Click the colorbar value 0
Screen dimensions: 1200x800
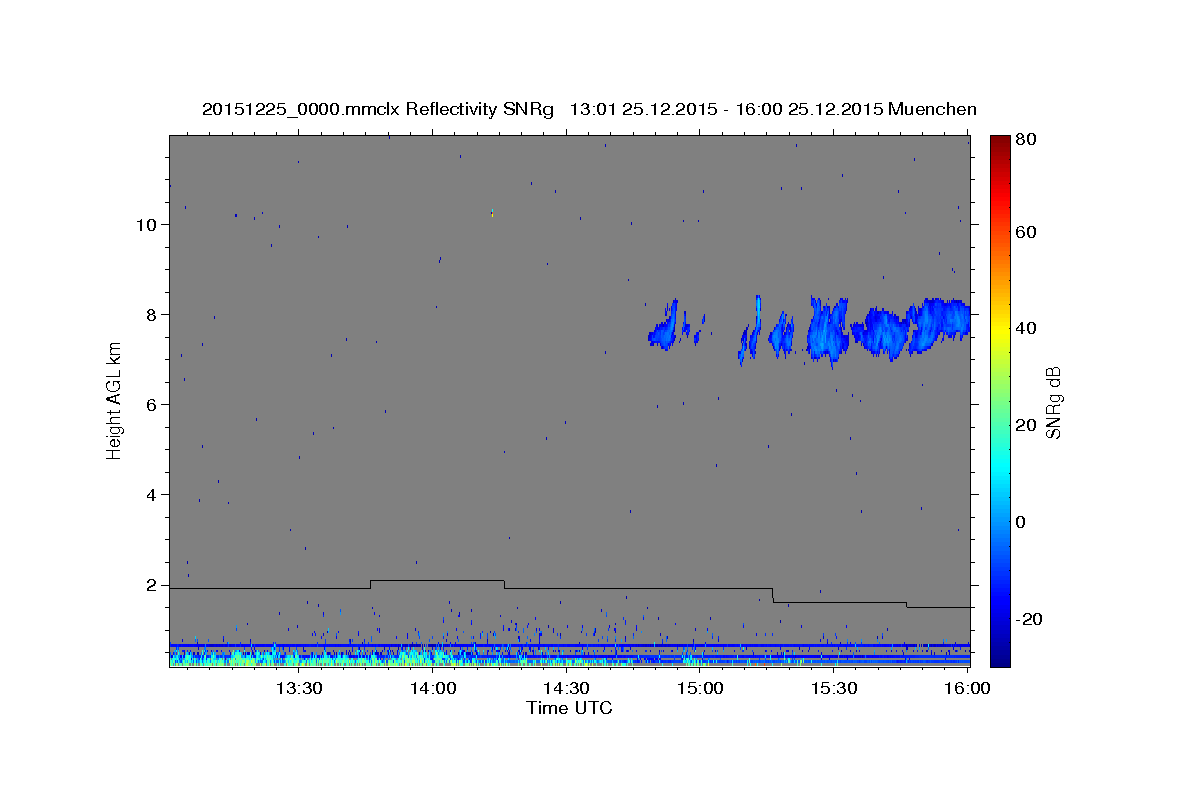pyautogui.click(x=1020, y=522)
